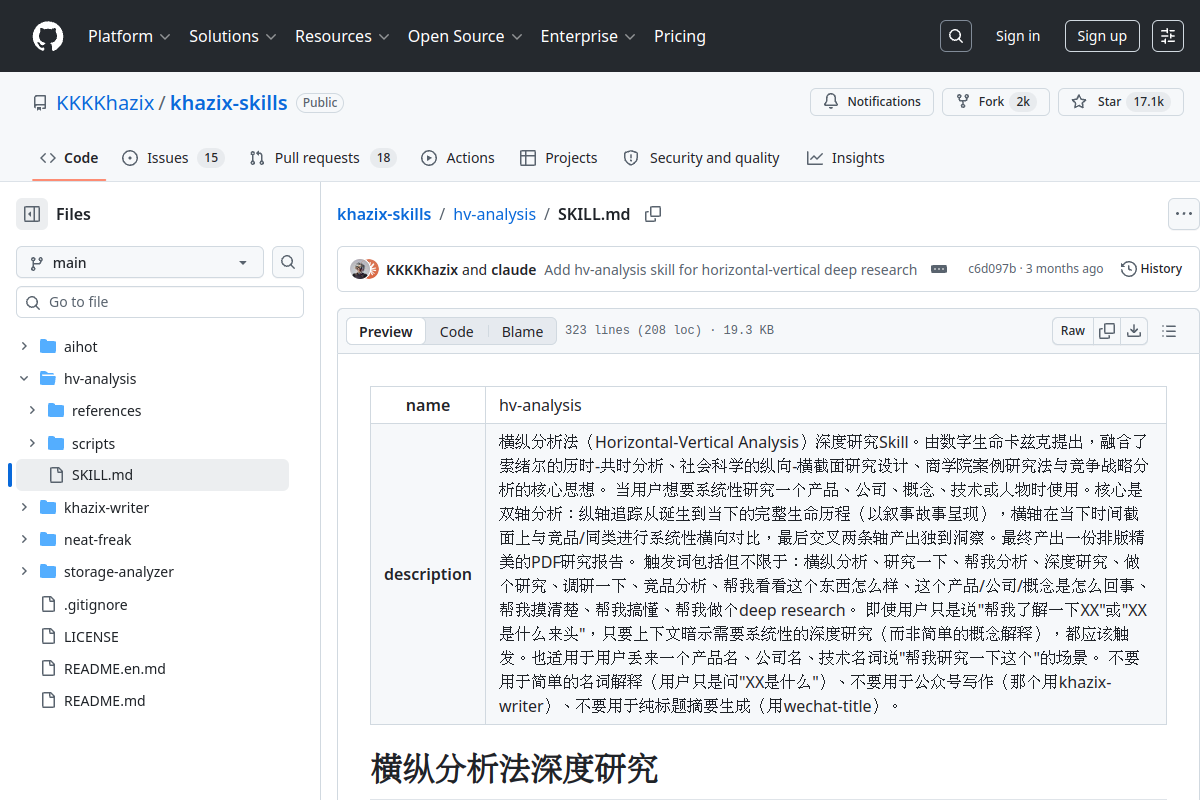Expand the Platform menu
1200x800 pixels.
click(x=129, y=36)
